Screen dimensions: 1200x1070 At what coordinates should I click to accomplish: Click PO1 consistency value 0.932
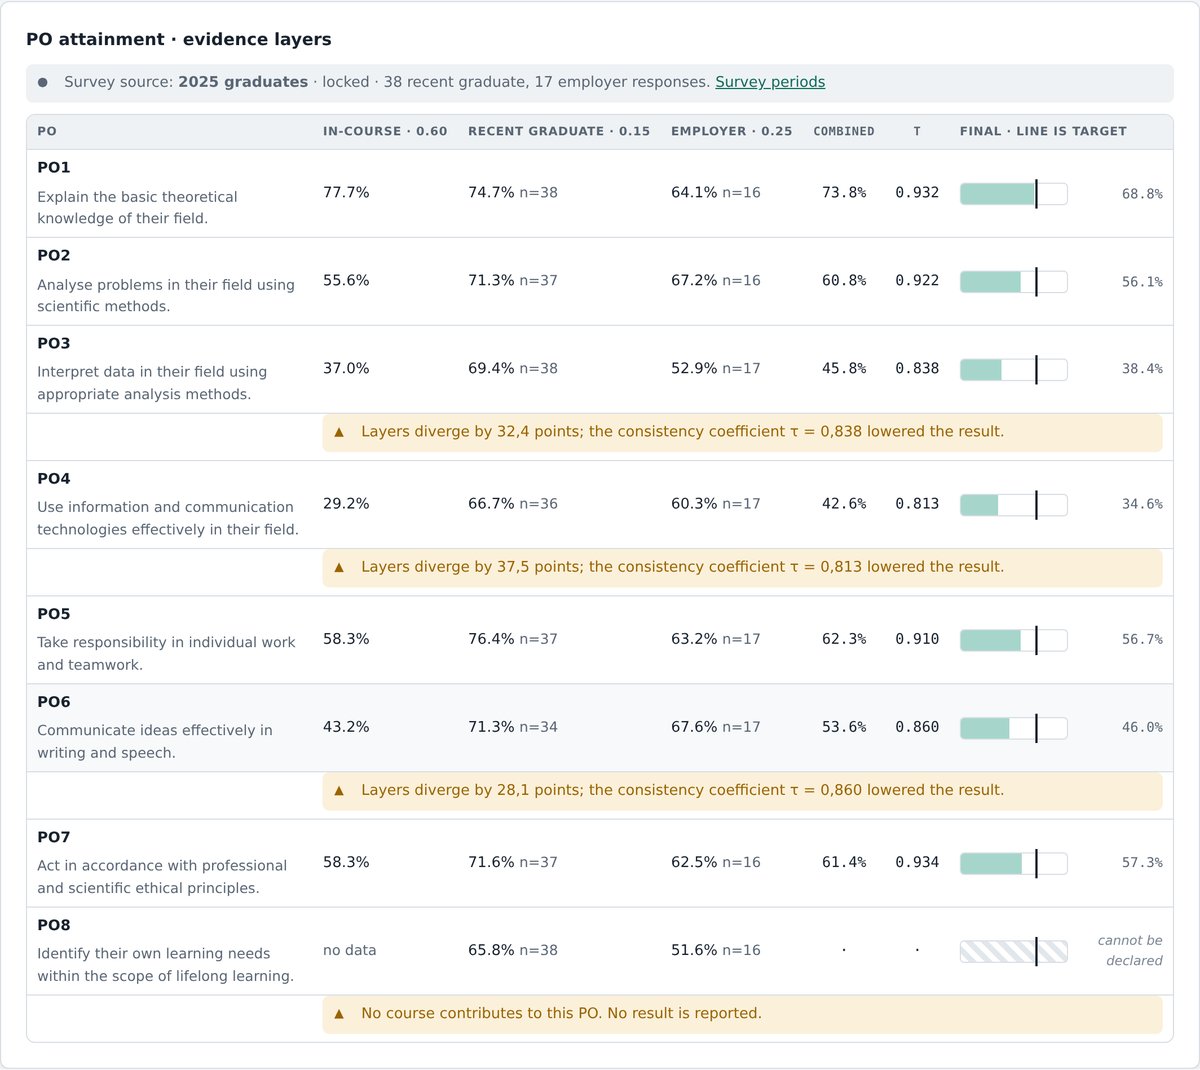[x=917, y=193]
